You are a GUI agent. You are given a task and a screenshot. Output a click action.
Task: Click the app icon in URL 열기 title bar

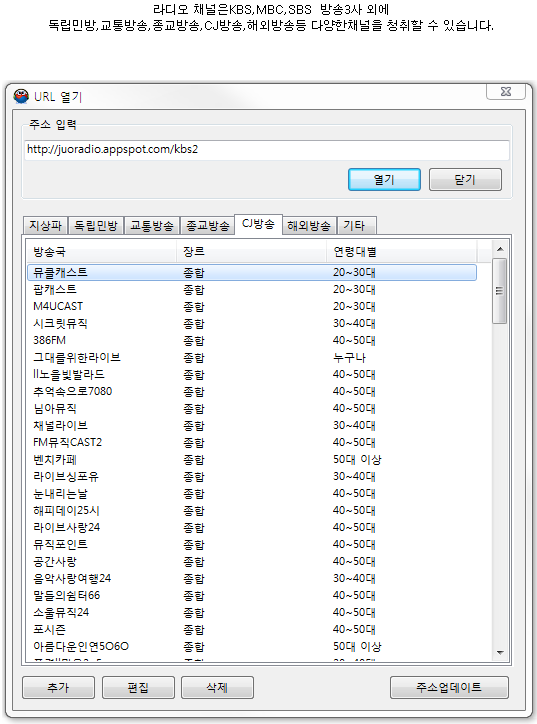click(21, 96)
